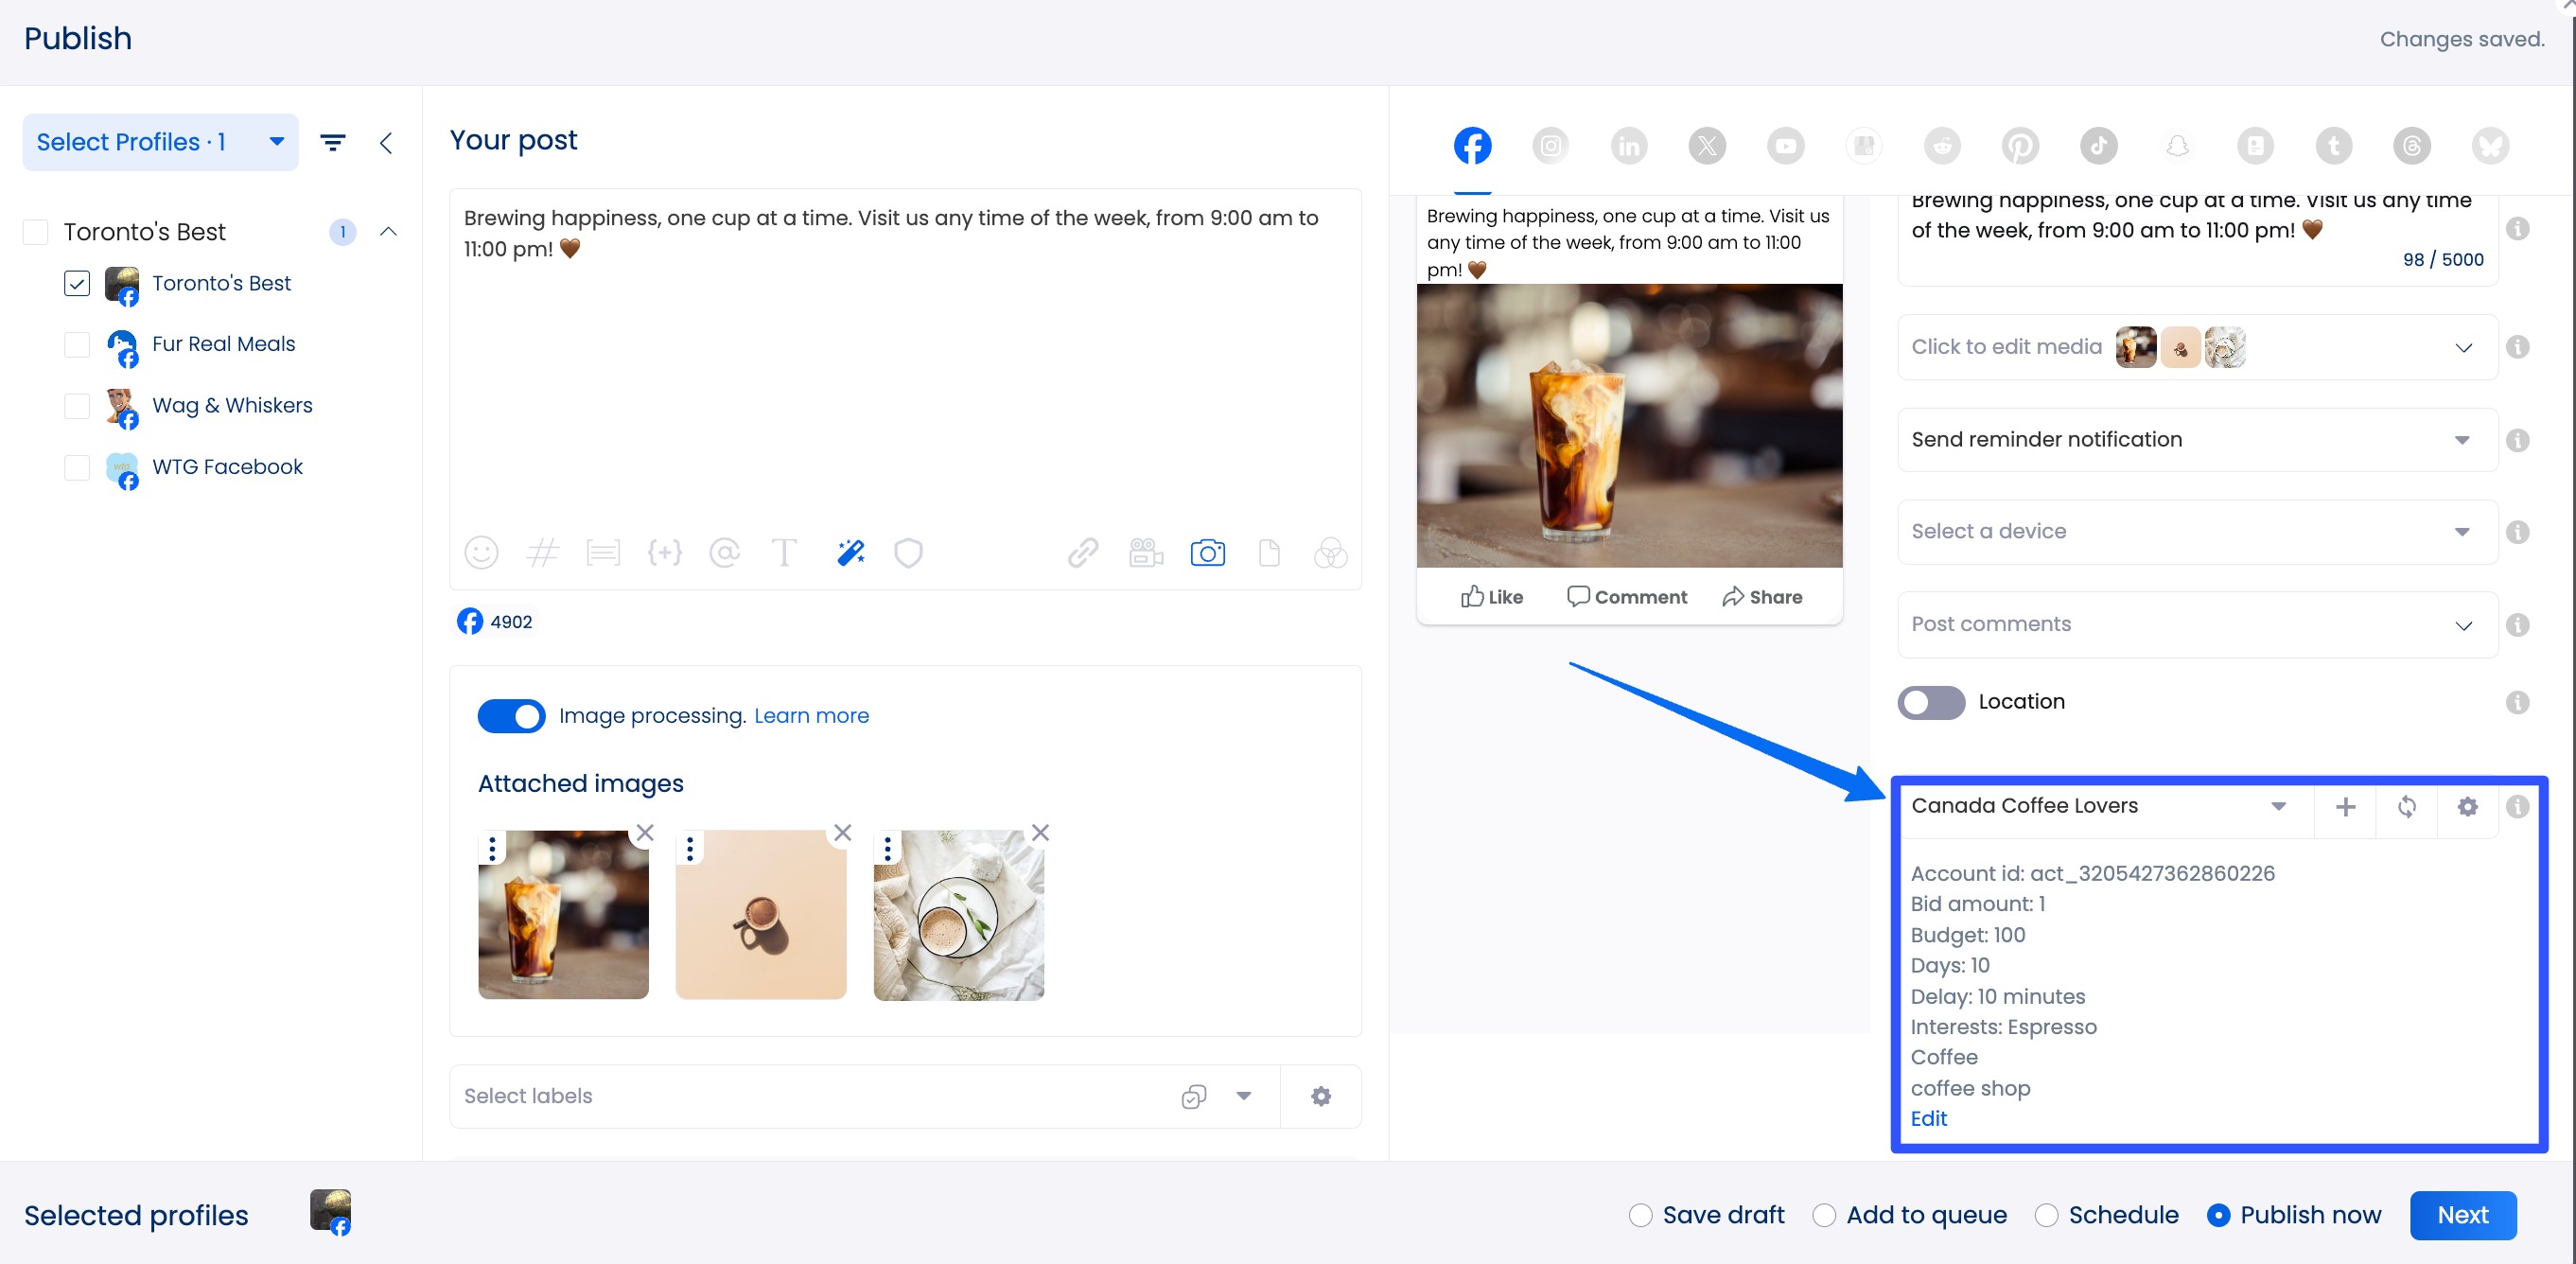Select the TikTok network icon in preview bar
The height and width of the screenshot is (1264, 2576).
tap(2099, 145)
